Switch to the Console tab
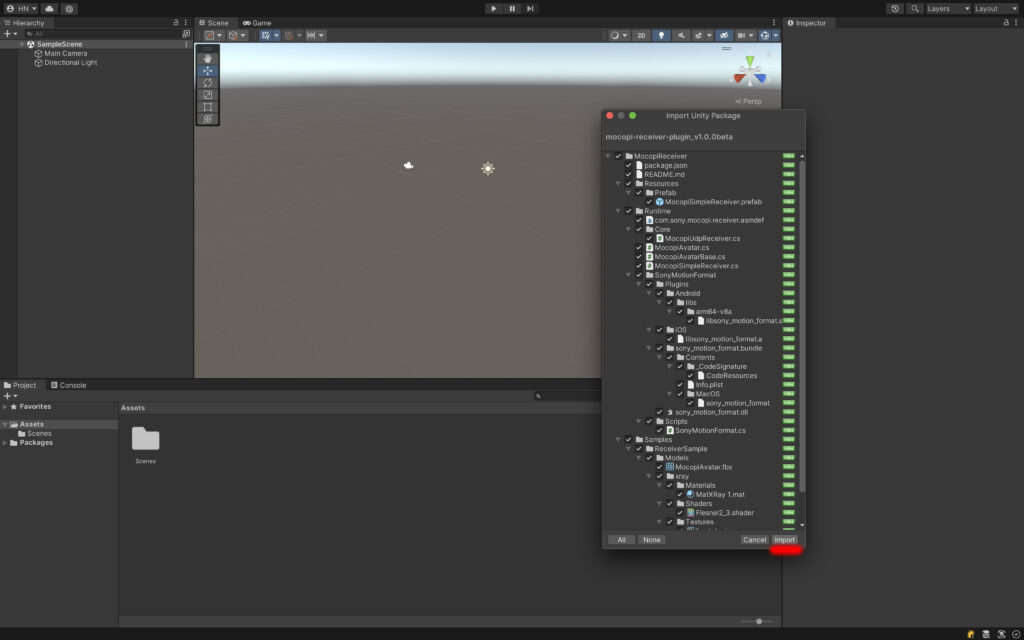This screenshot has height=640, width=1024. tap(69, 385)
